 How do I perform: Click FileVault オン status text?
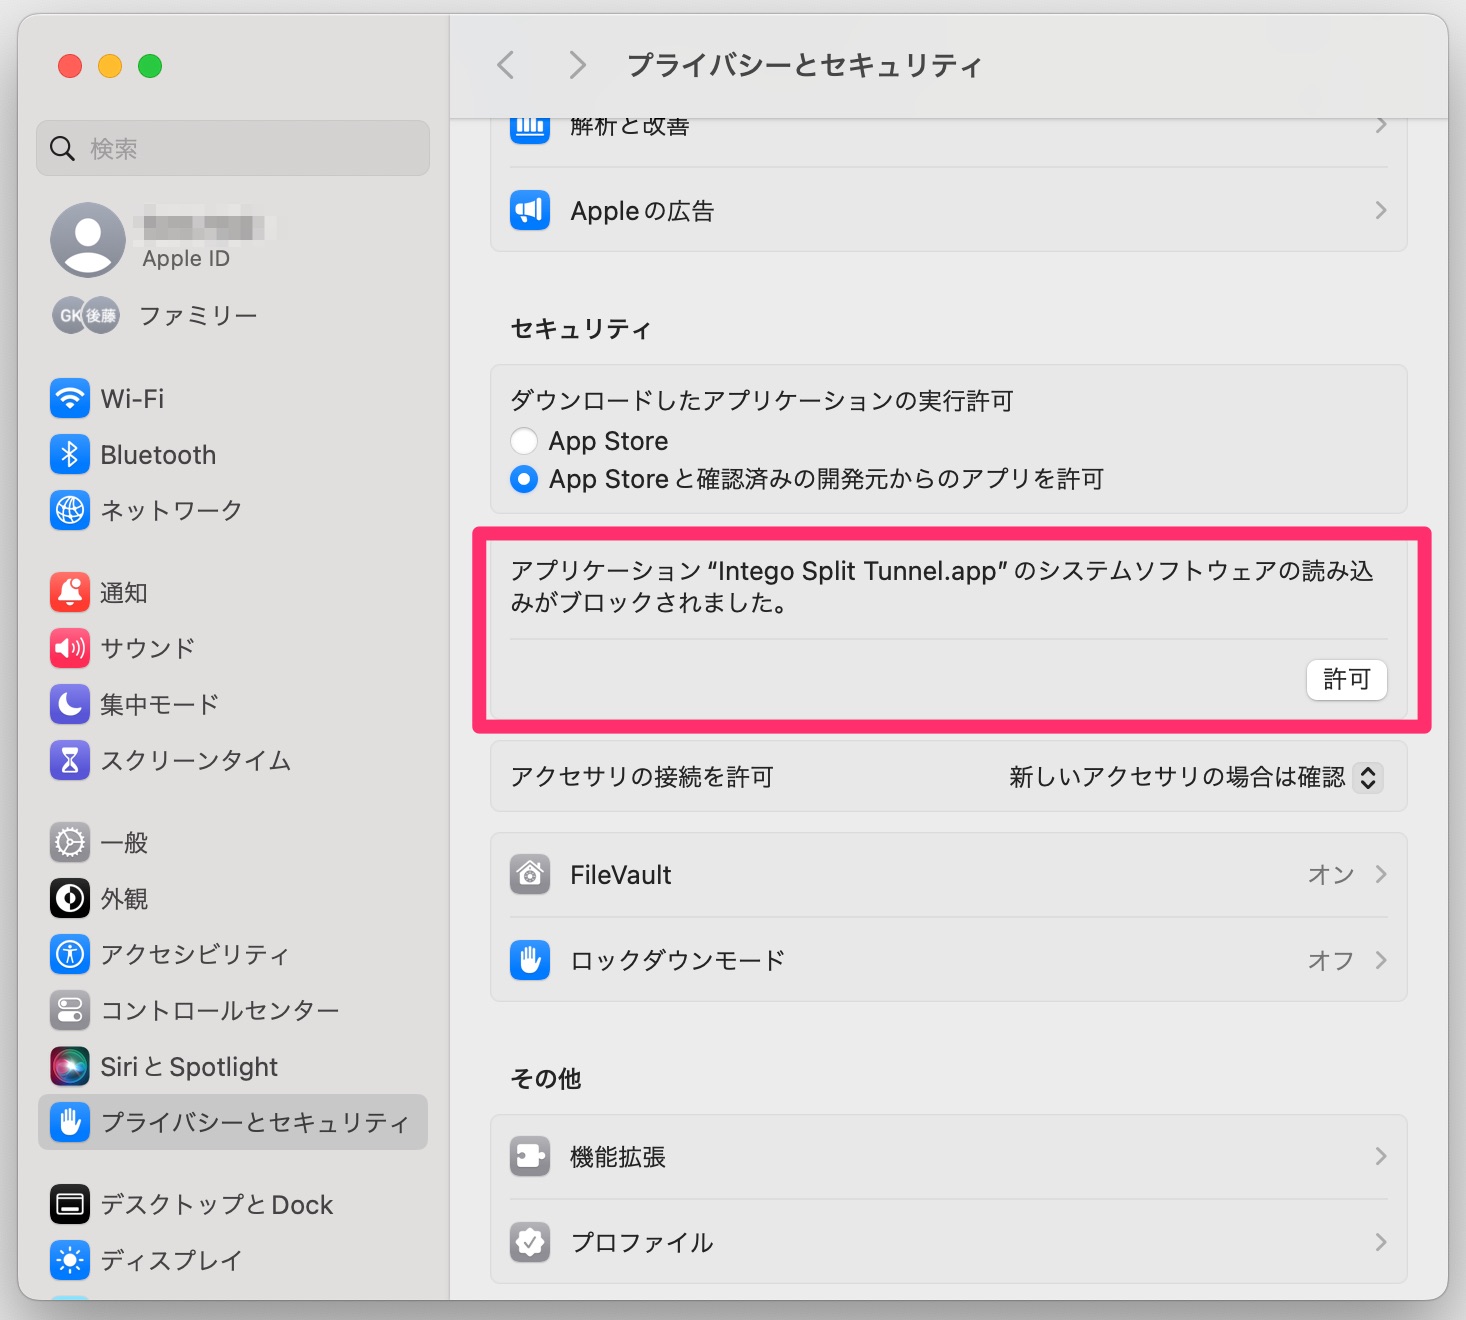pyautogui.click(x=1331, y=875)
